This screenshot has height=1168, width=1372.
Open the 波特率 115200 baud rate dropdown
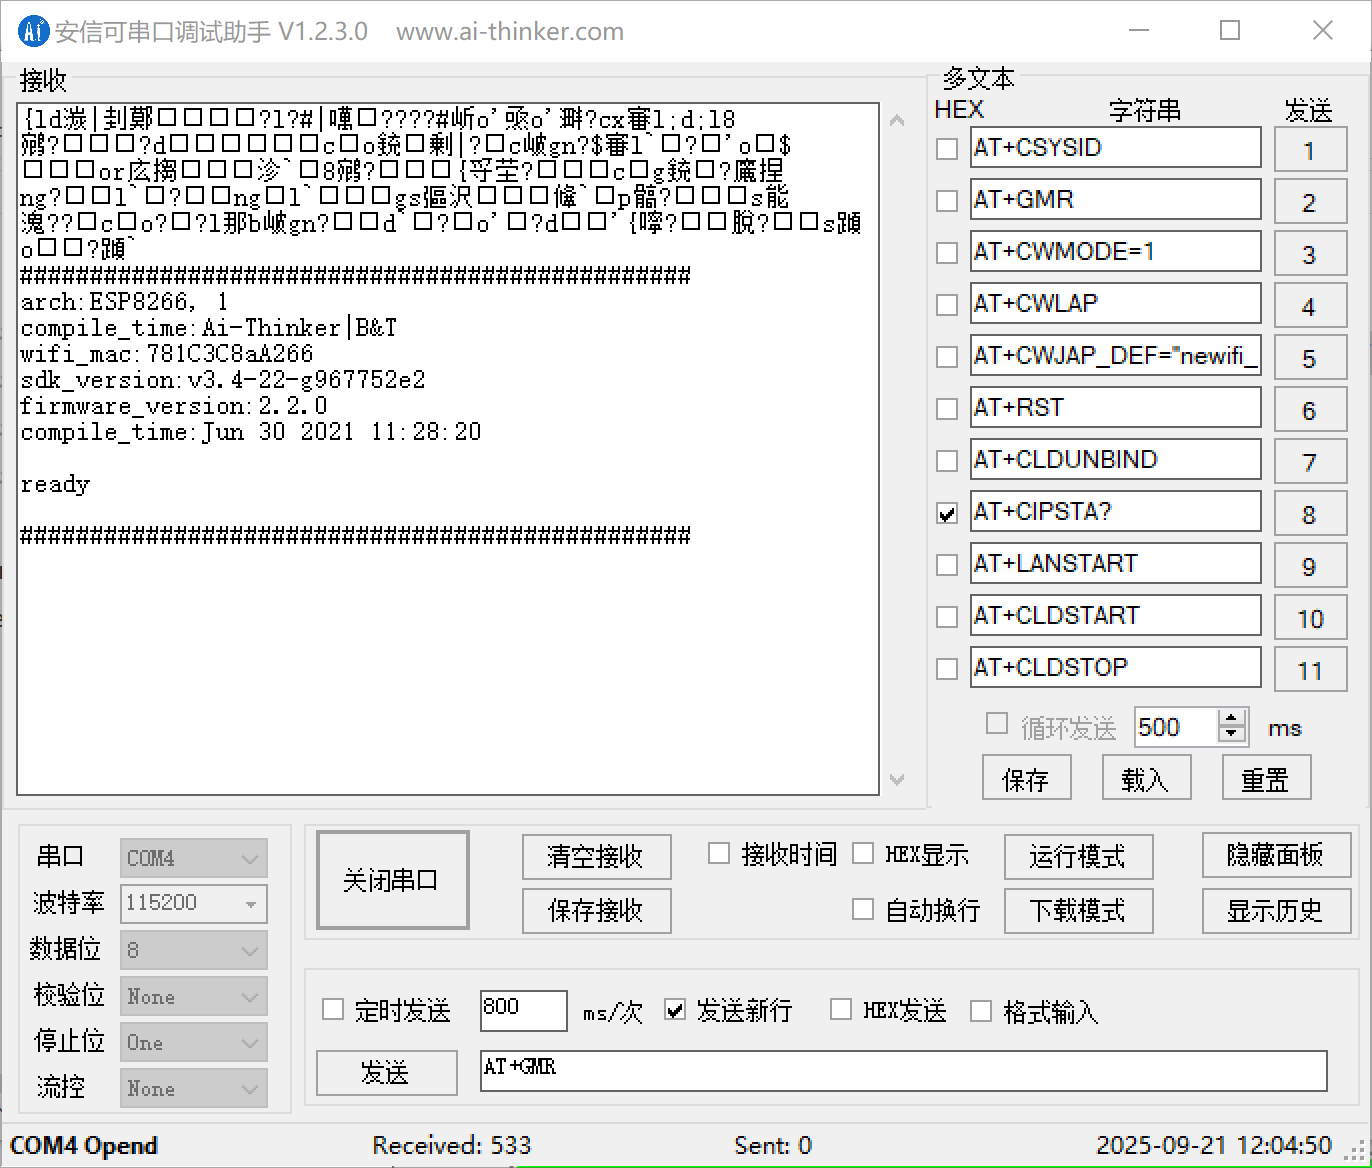[x=194, y=903]
